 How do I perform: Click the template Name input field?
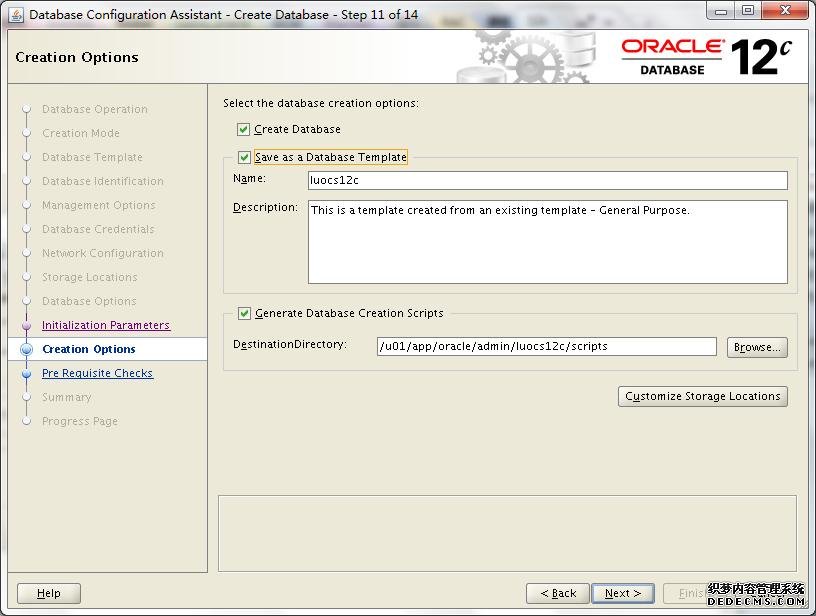(x=547, y=181)
